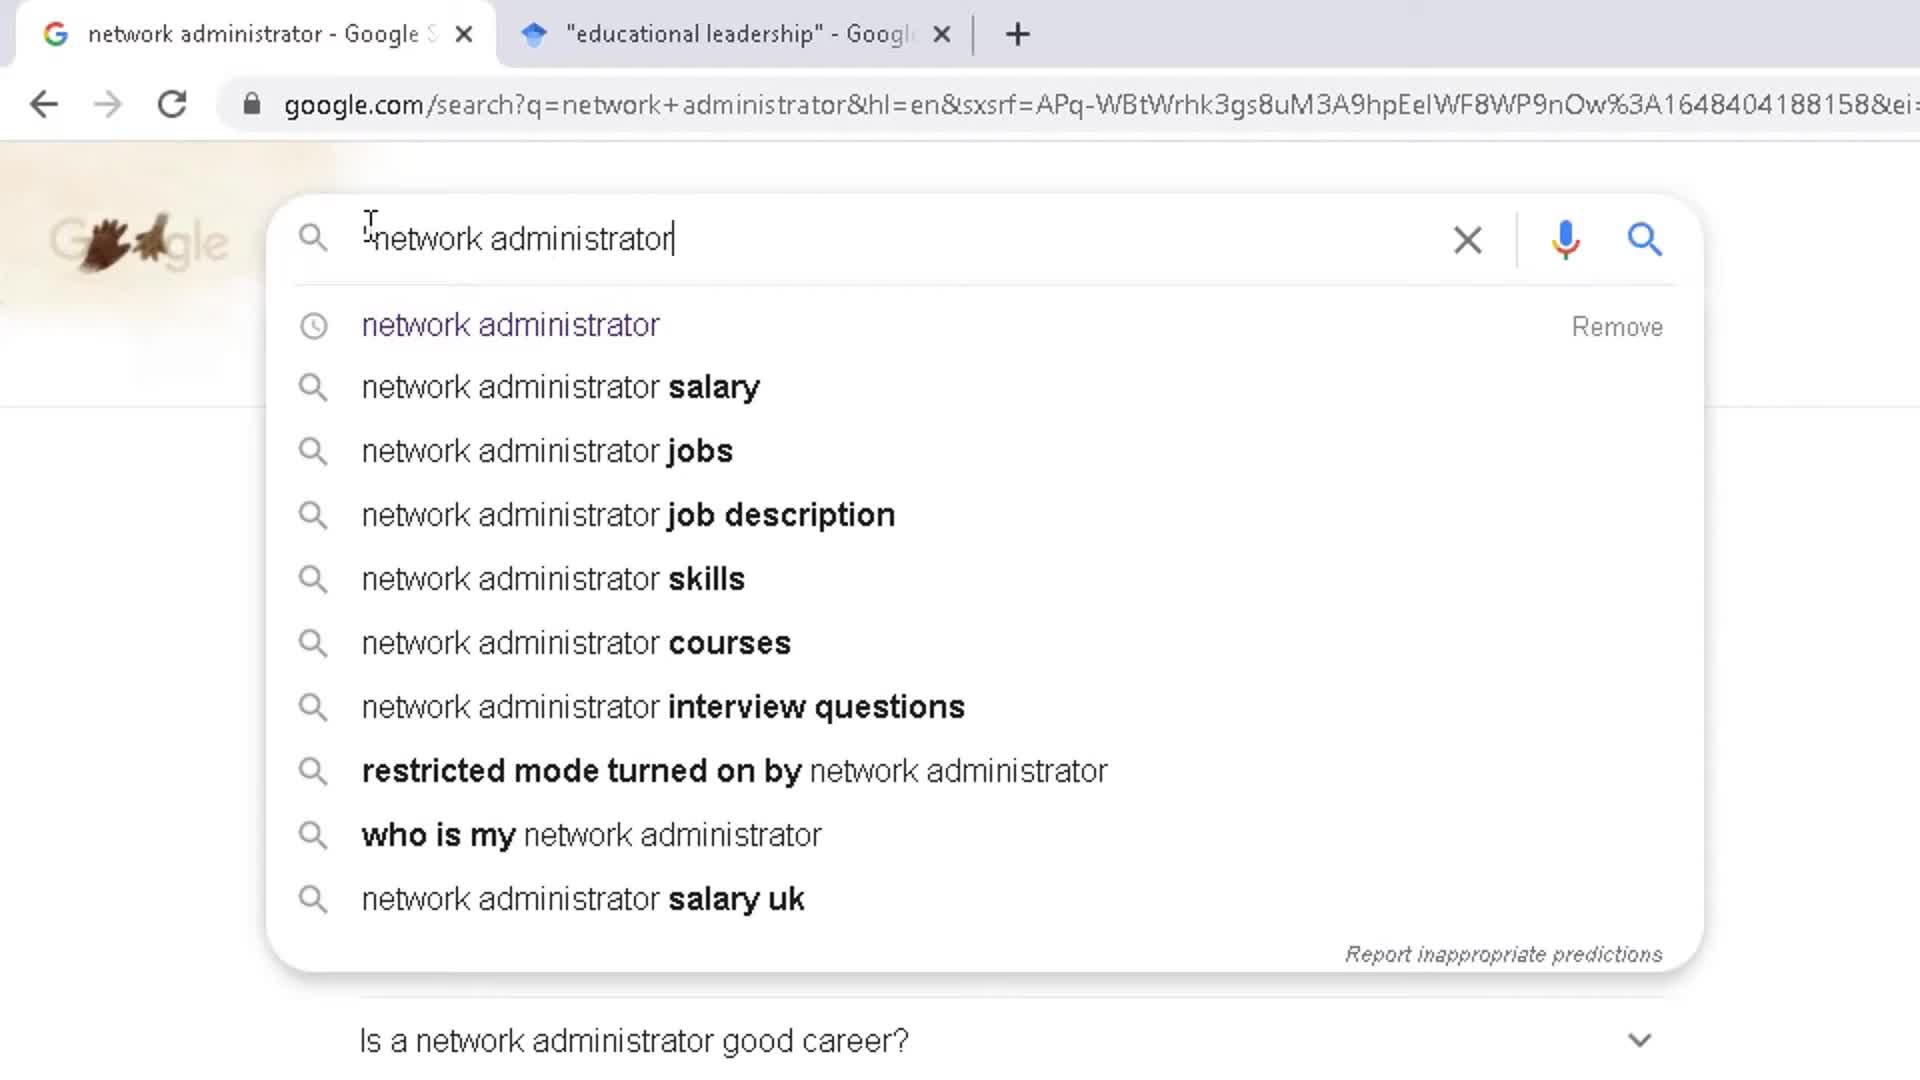Click the Google doodle logo
This screenshot has height=1080, width=1920.
pos(138,242)
